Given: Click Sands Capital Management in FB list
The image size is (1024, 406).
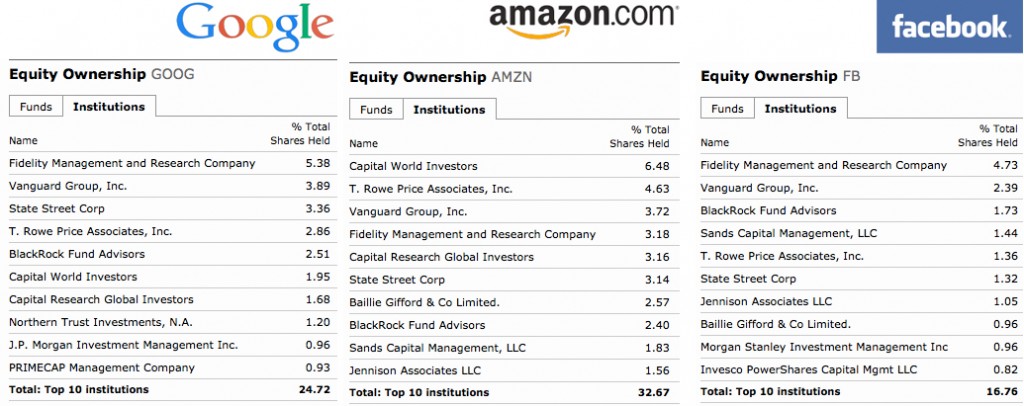Looking at the screenshot, I should click(x=789, y=233).
